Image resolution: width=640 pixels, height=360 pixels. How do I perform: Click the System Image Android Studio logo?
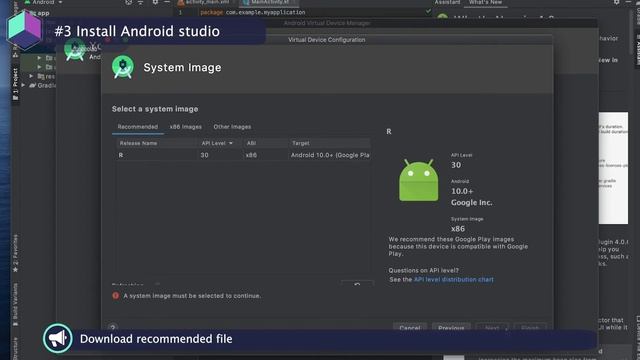(123, 67)
